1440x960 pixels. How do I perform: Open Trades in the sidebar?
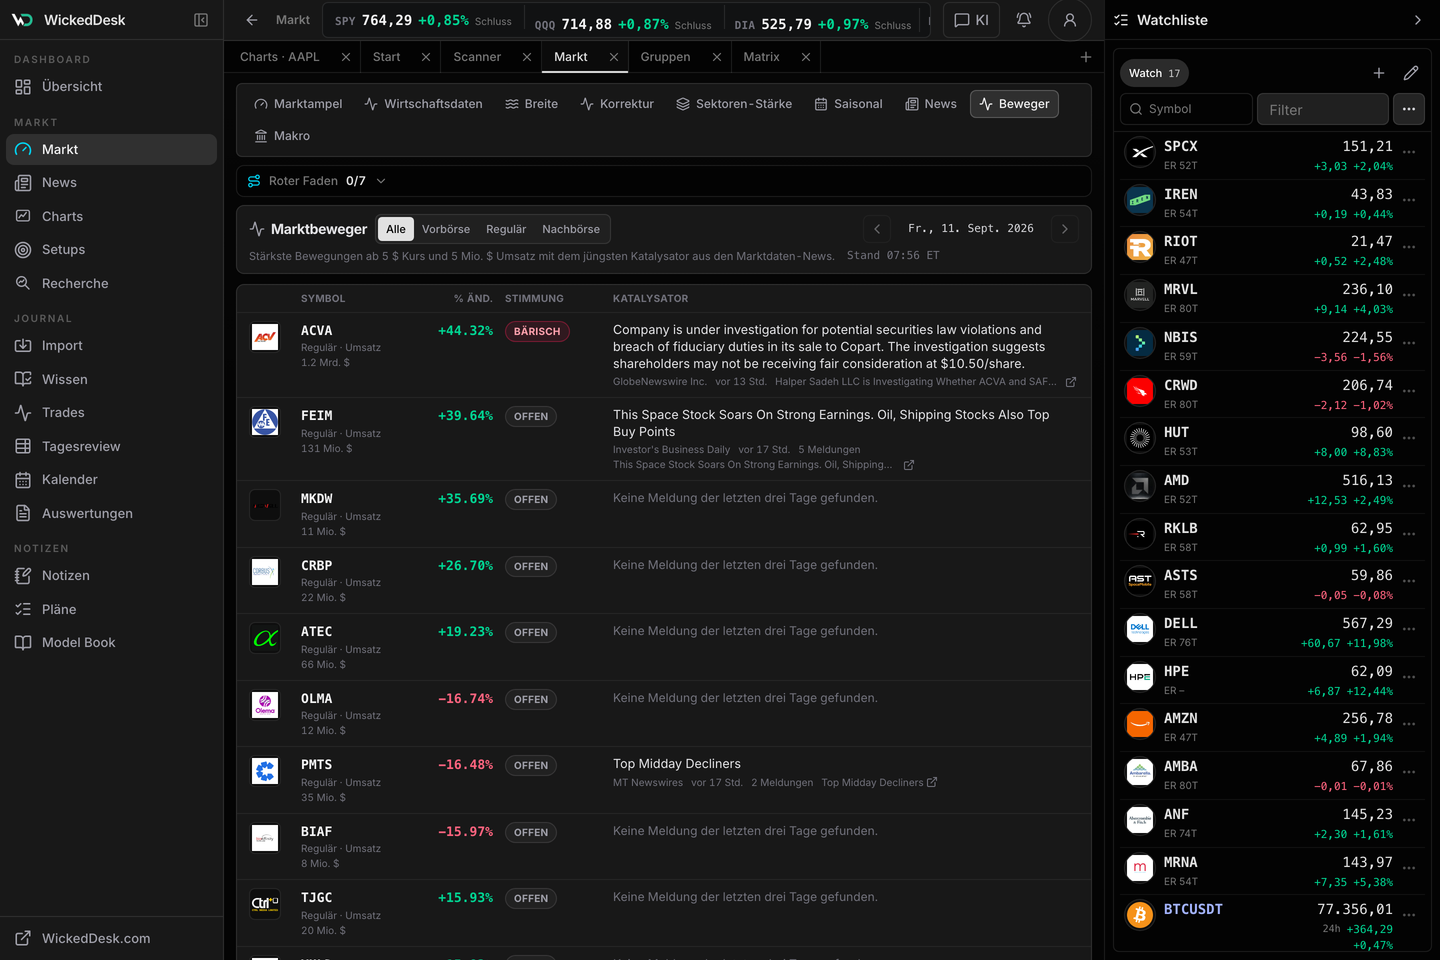pos(111,413)
